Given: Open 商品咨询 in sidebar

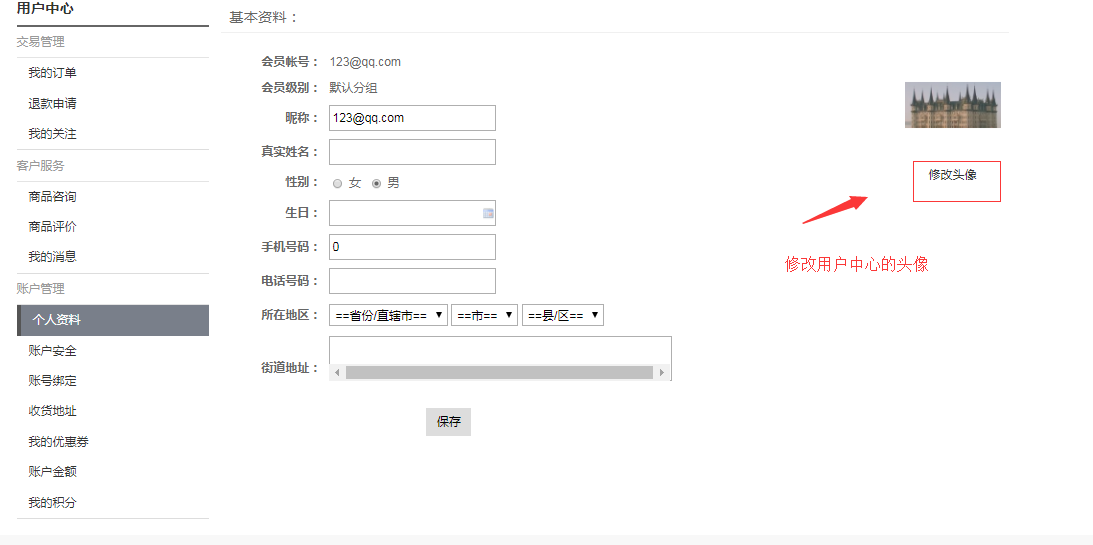Looking at the screenshot, I should coord(52,197).
